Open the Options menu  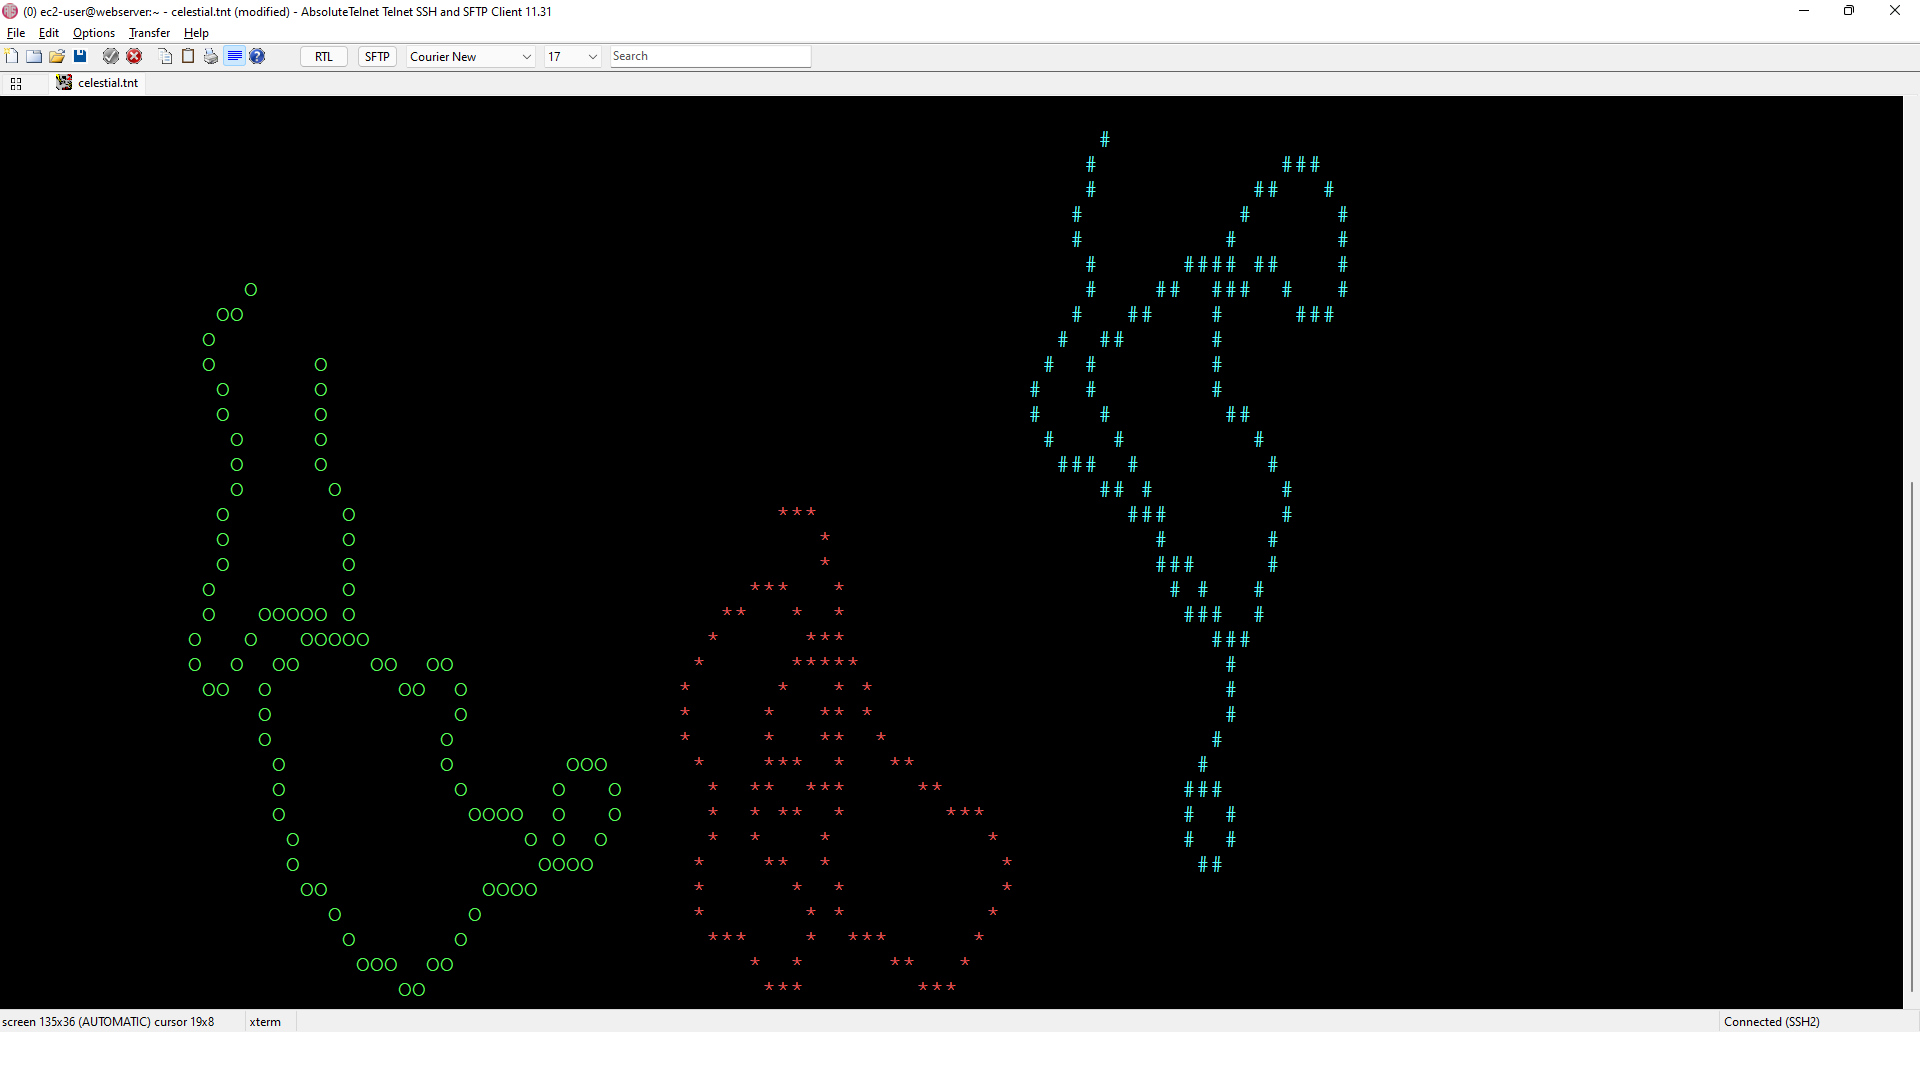click(x=93, y=33)
